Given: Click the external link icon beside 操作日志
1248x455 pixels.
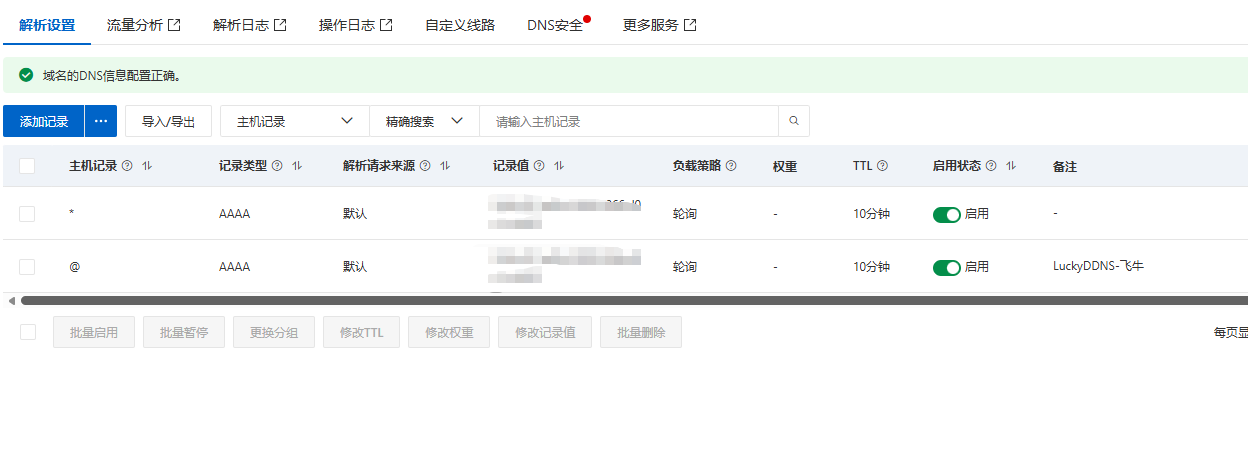Looking at the screenshot, I should click(x=386, y=25).
